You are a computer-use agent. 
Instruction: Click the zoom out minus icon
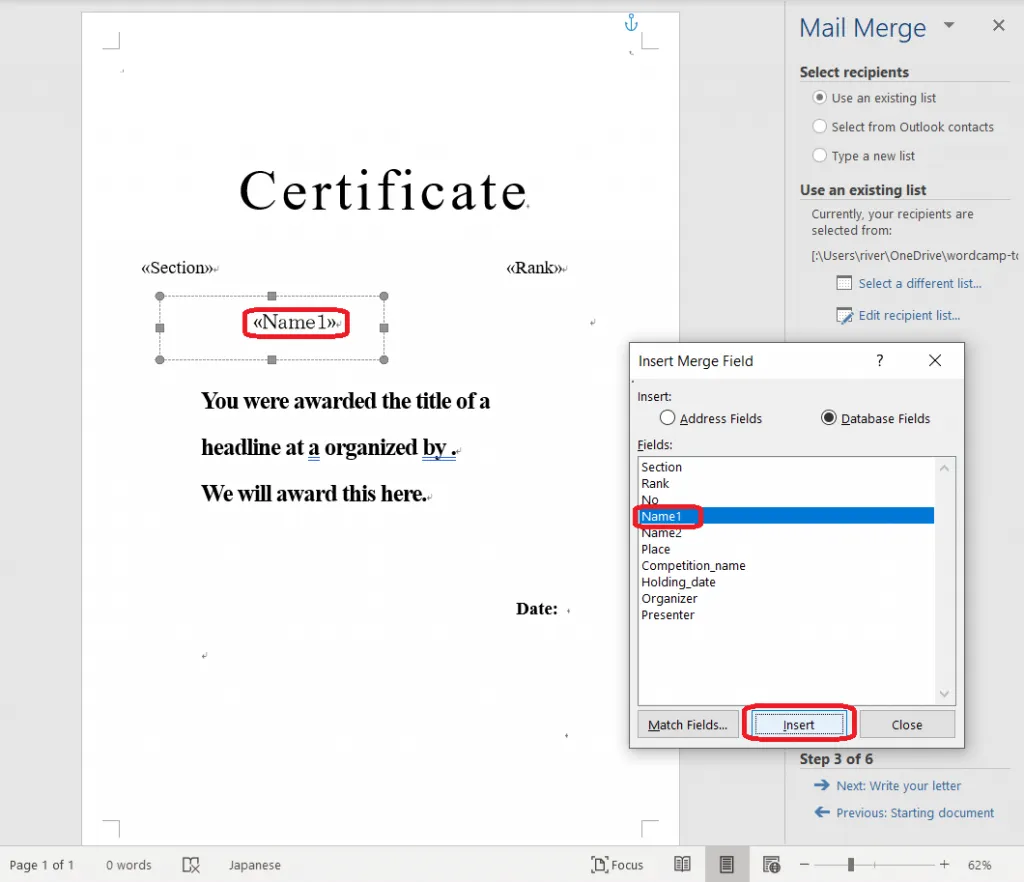click(805, 865)
